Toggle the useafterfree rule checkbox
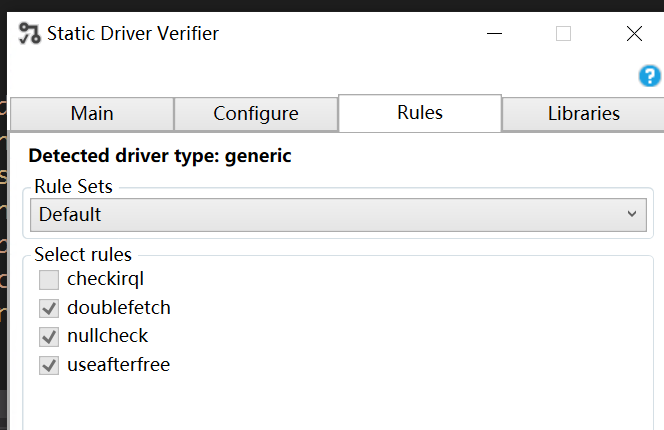This screenshot has height=430, width=664. pos(49,365)
